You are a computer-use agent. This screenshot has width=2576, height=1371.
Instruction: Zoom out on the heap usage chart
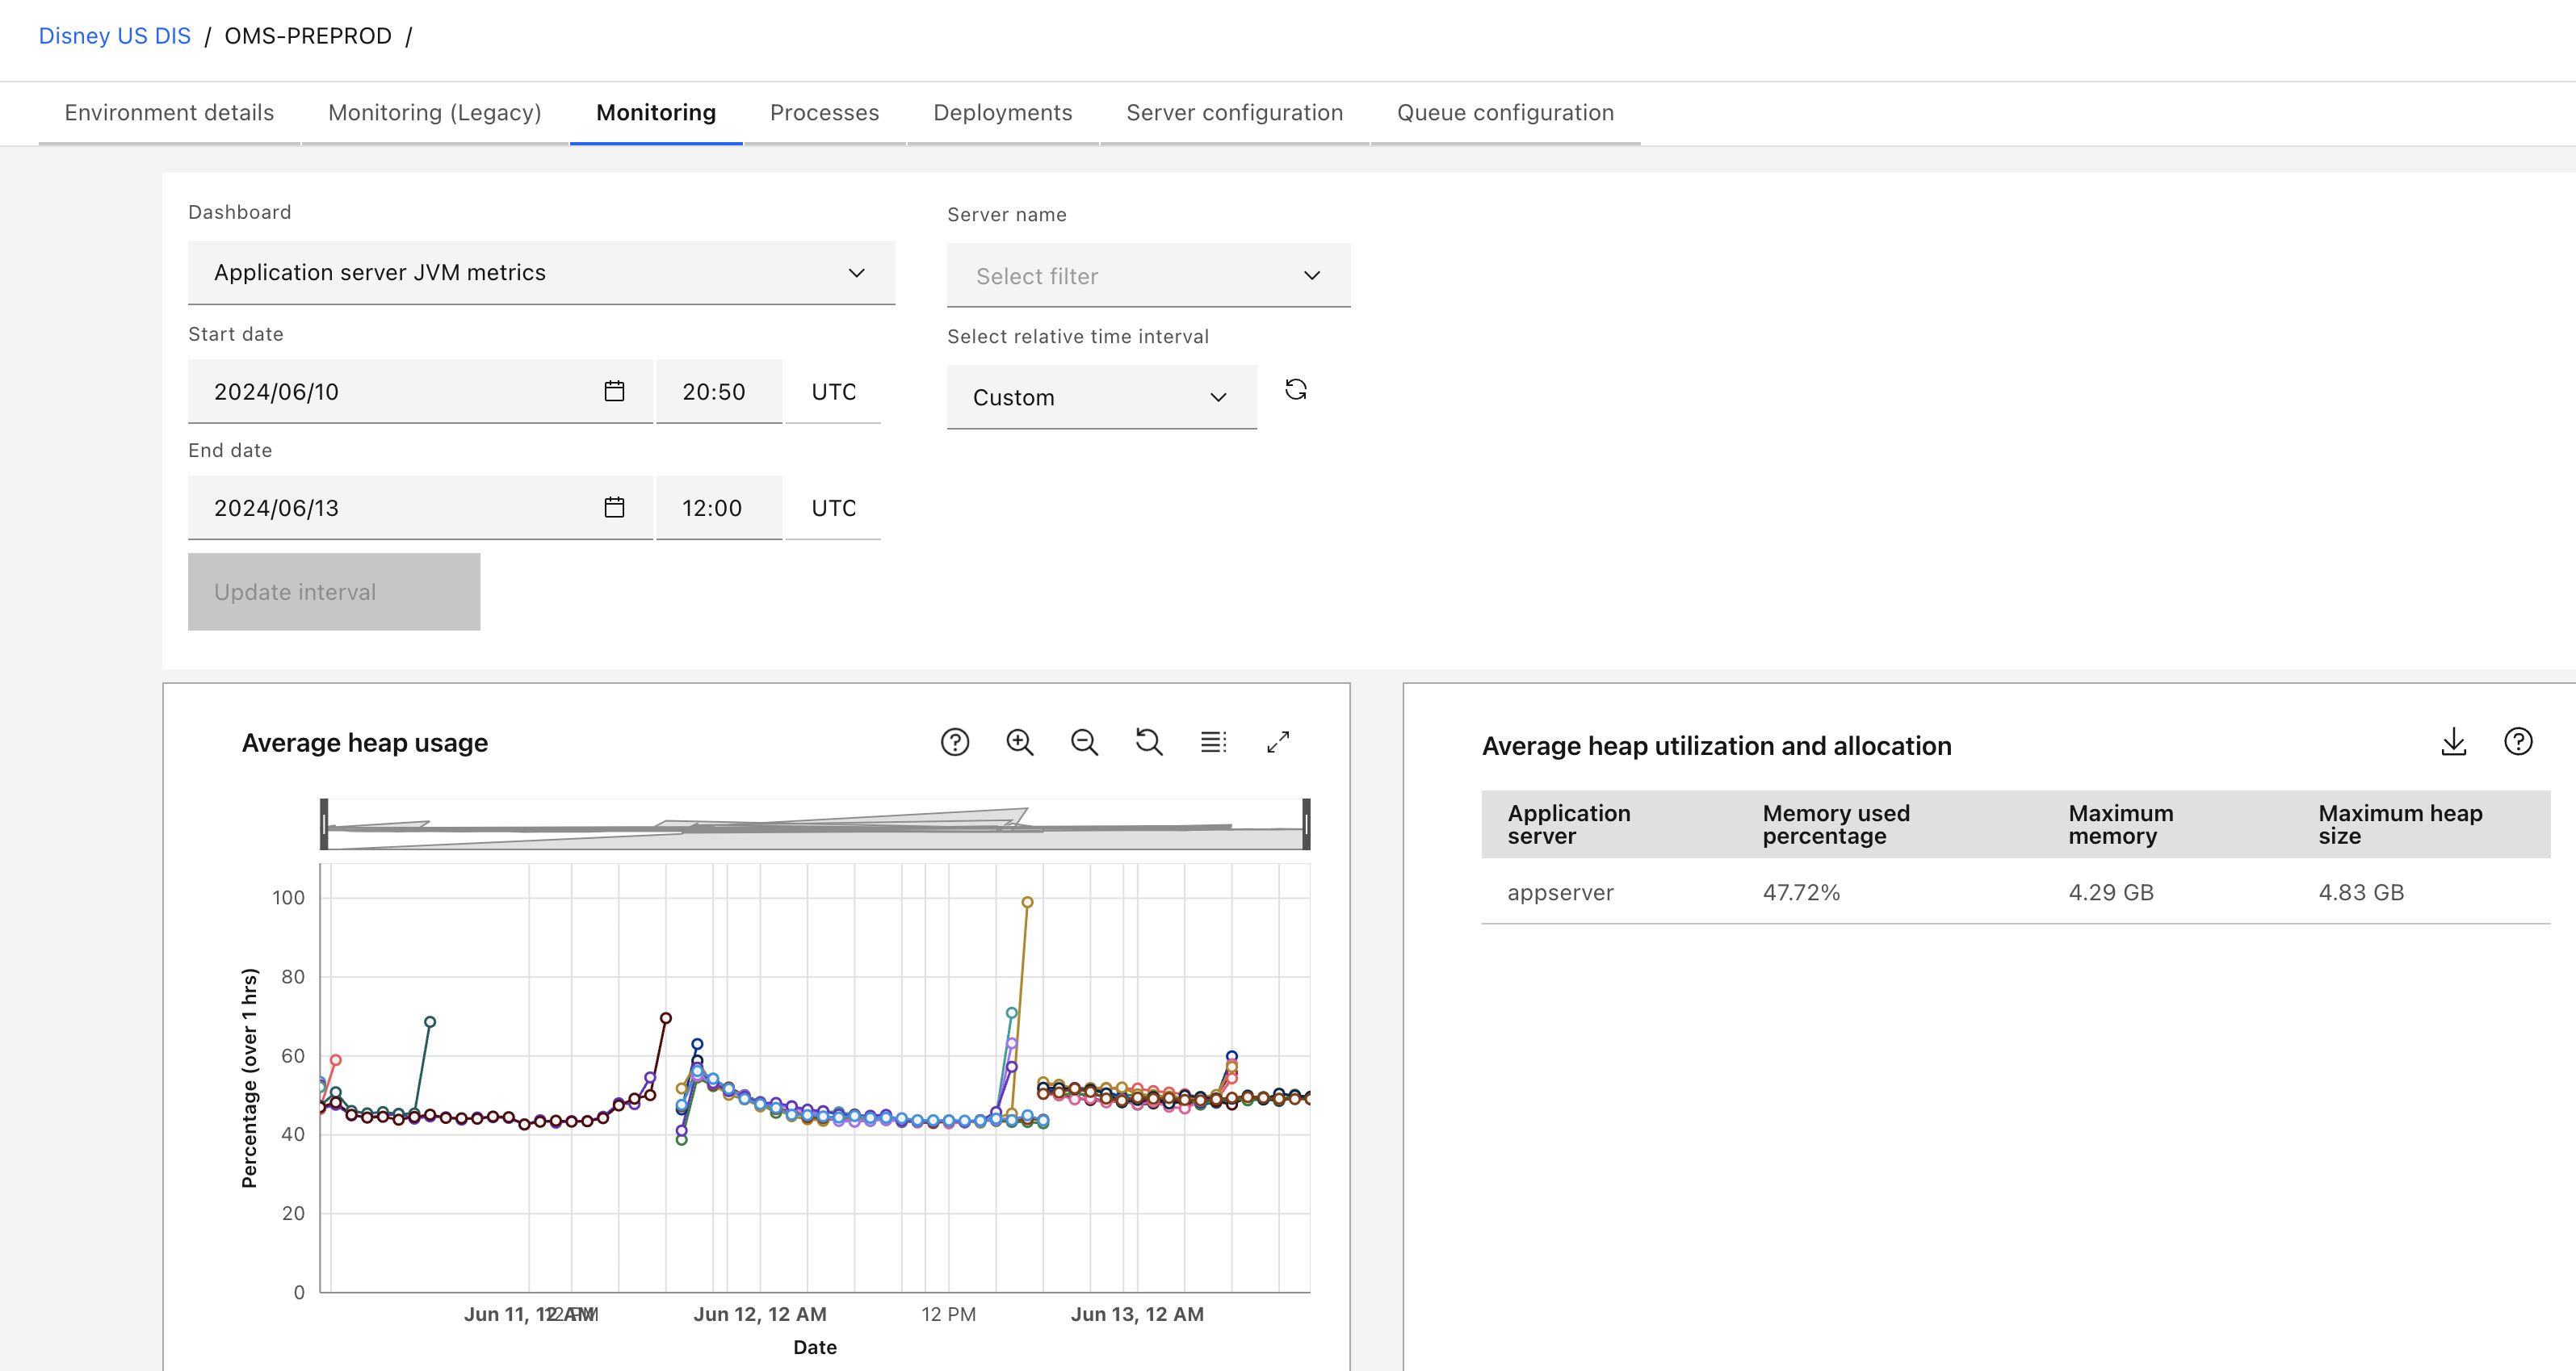tap(1084, 742)
